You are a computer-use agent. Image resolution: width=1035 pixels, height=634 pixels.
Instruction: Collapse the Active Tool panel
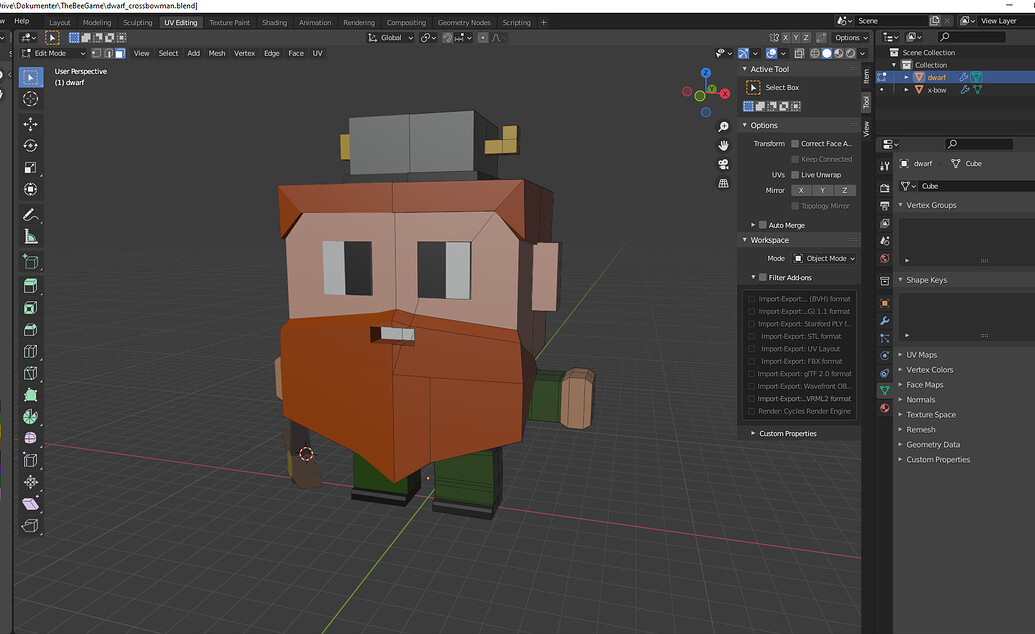point(745,69)
